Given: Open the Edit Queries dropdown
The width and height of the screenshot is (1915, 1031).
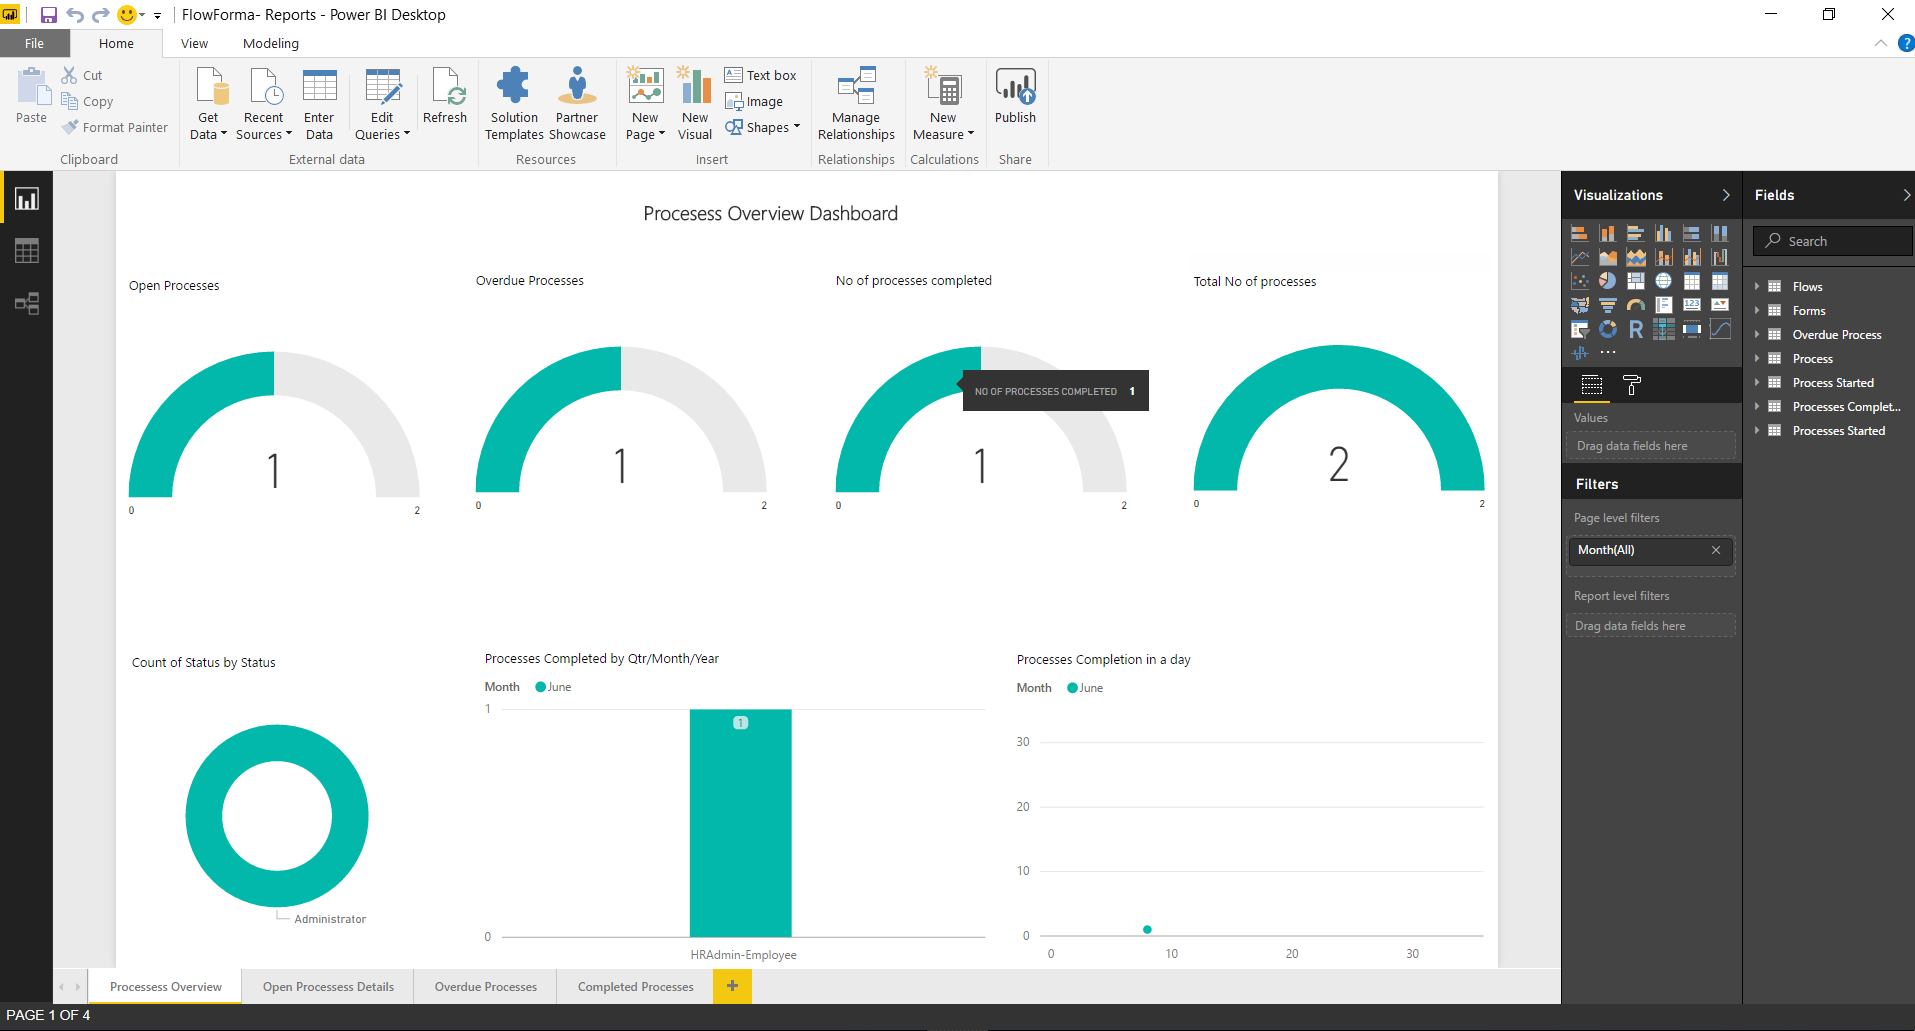Looking at the screenshot, I should point(382,104).
